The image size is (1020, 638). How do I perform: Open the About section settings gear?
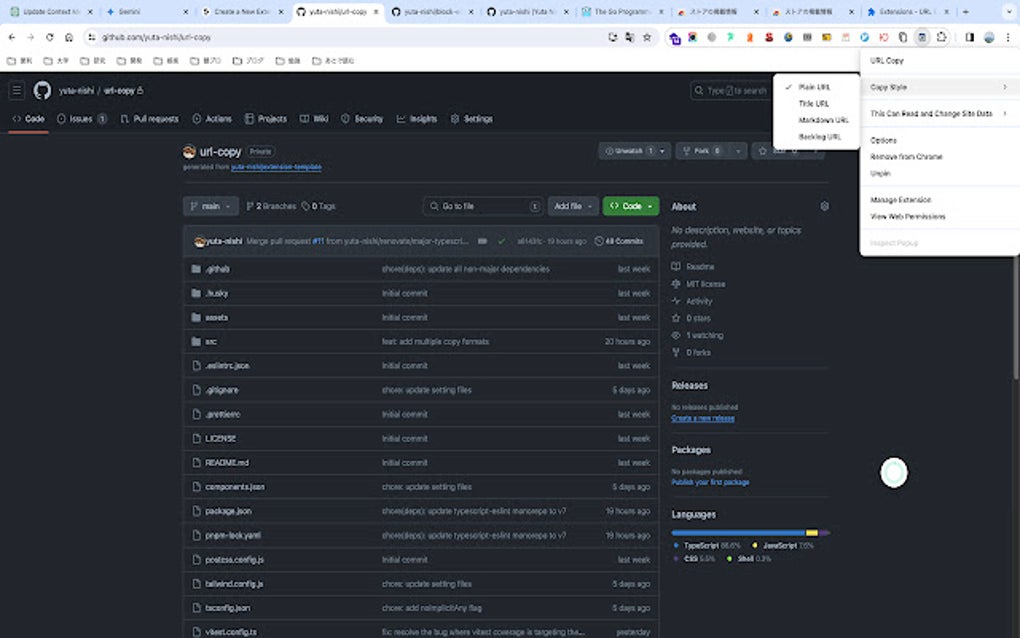point(824,206)
